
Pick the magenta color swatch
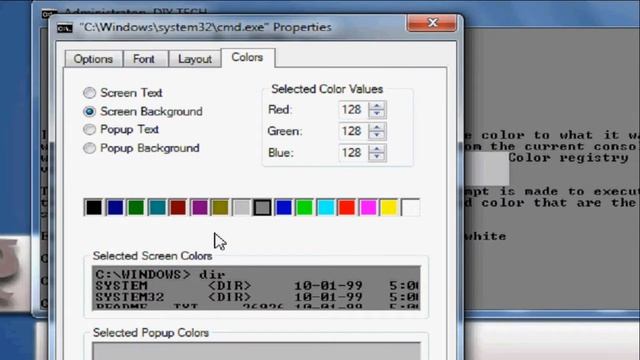pyautogui.click(x=368, y=207)
